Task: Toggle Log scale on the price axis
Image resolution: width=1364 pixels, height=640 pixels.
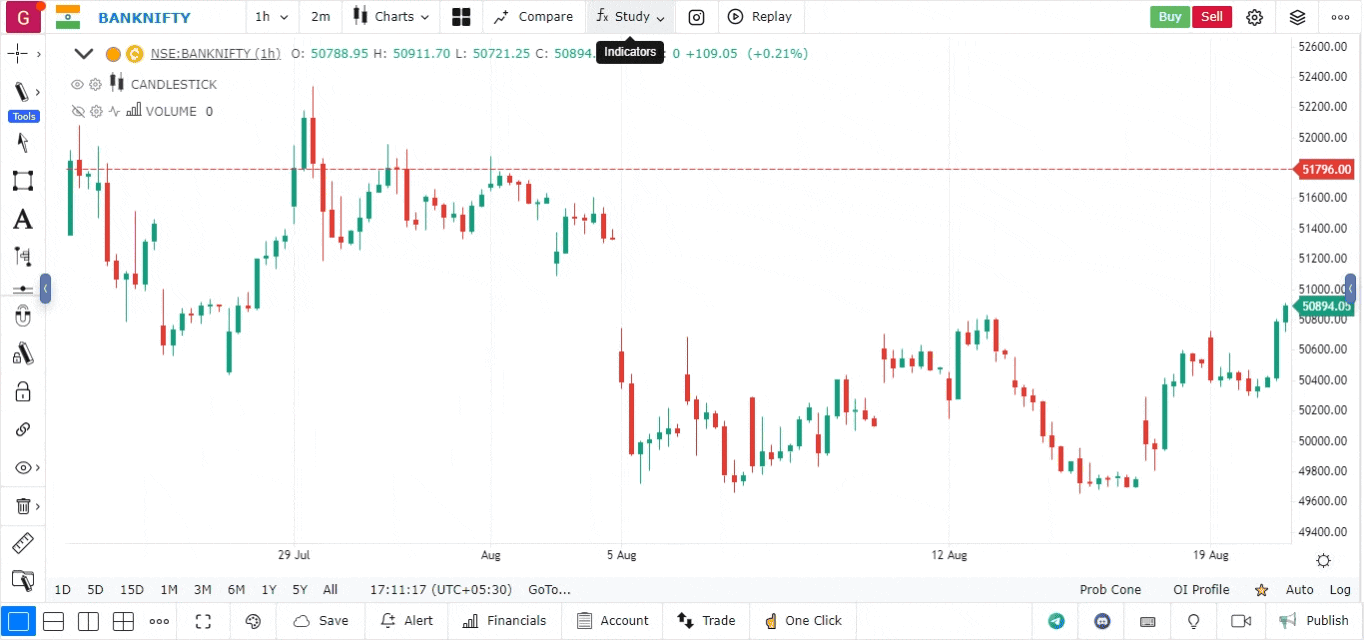Action: [1340, 590]
